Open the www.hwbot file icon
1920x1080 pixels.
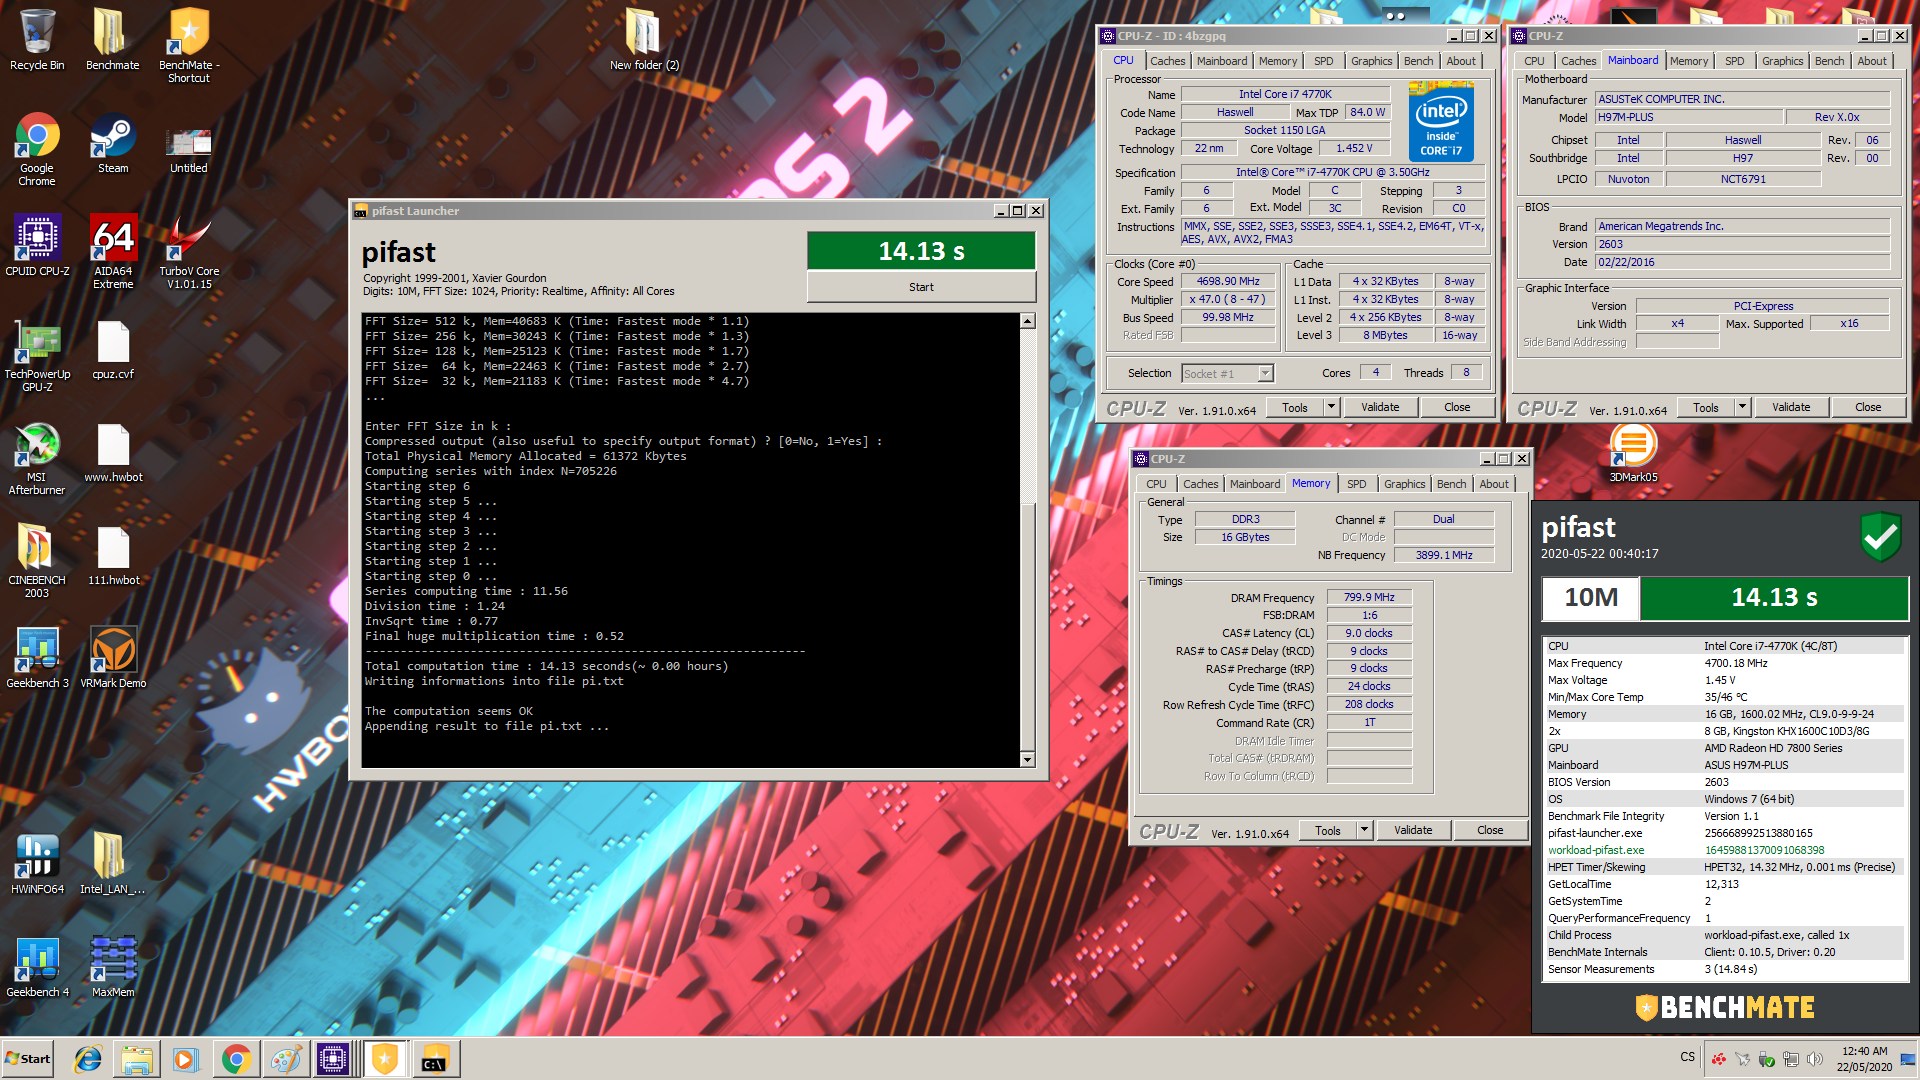(x=112, y=452)
